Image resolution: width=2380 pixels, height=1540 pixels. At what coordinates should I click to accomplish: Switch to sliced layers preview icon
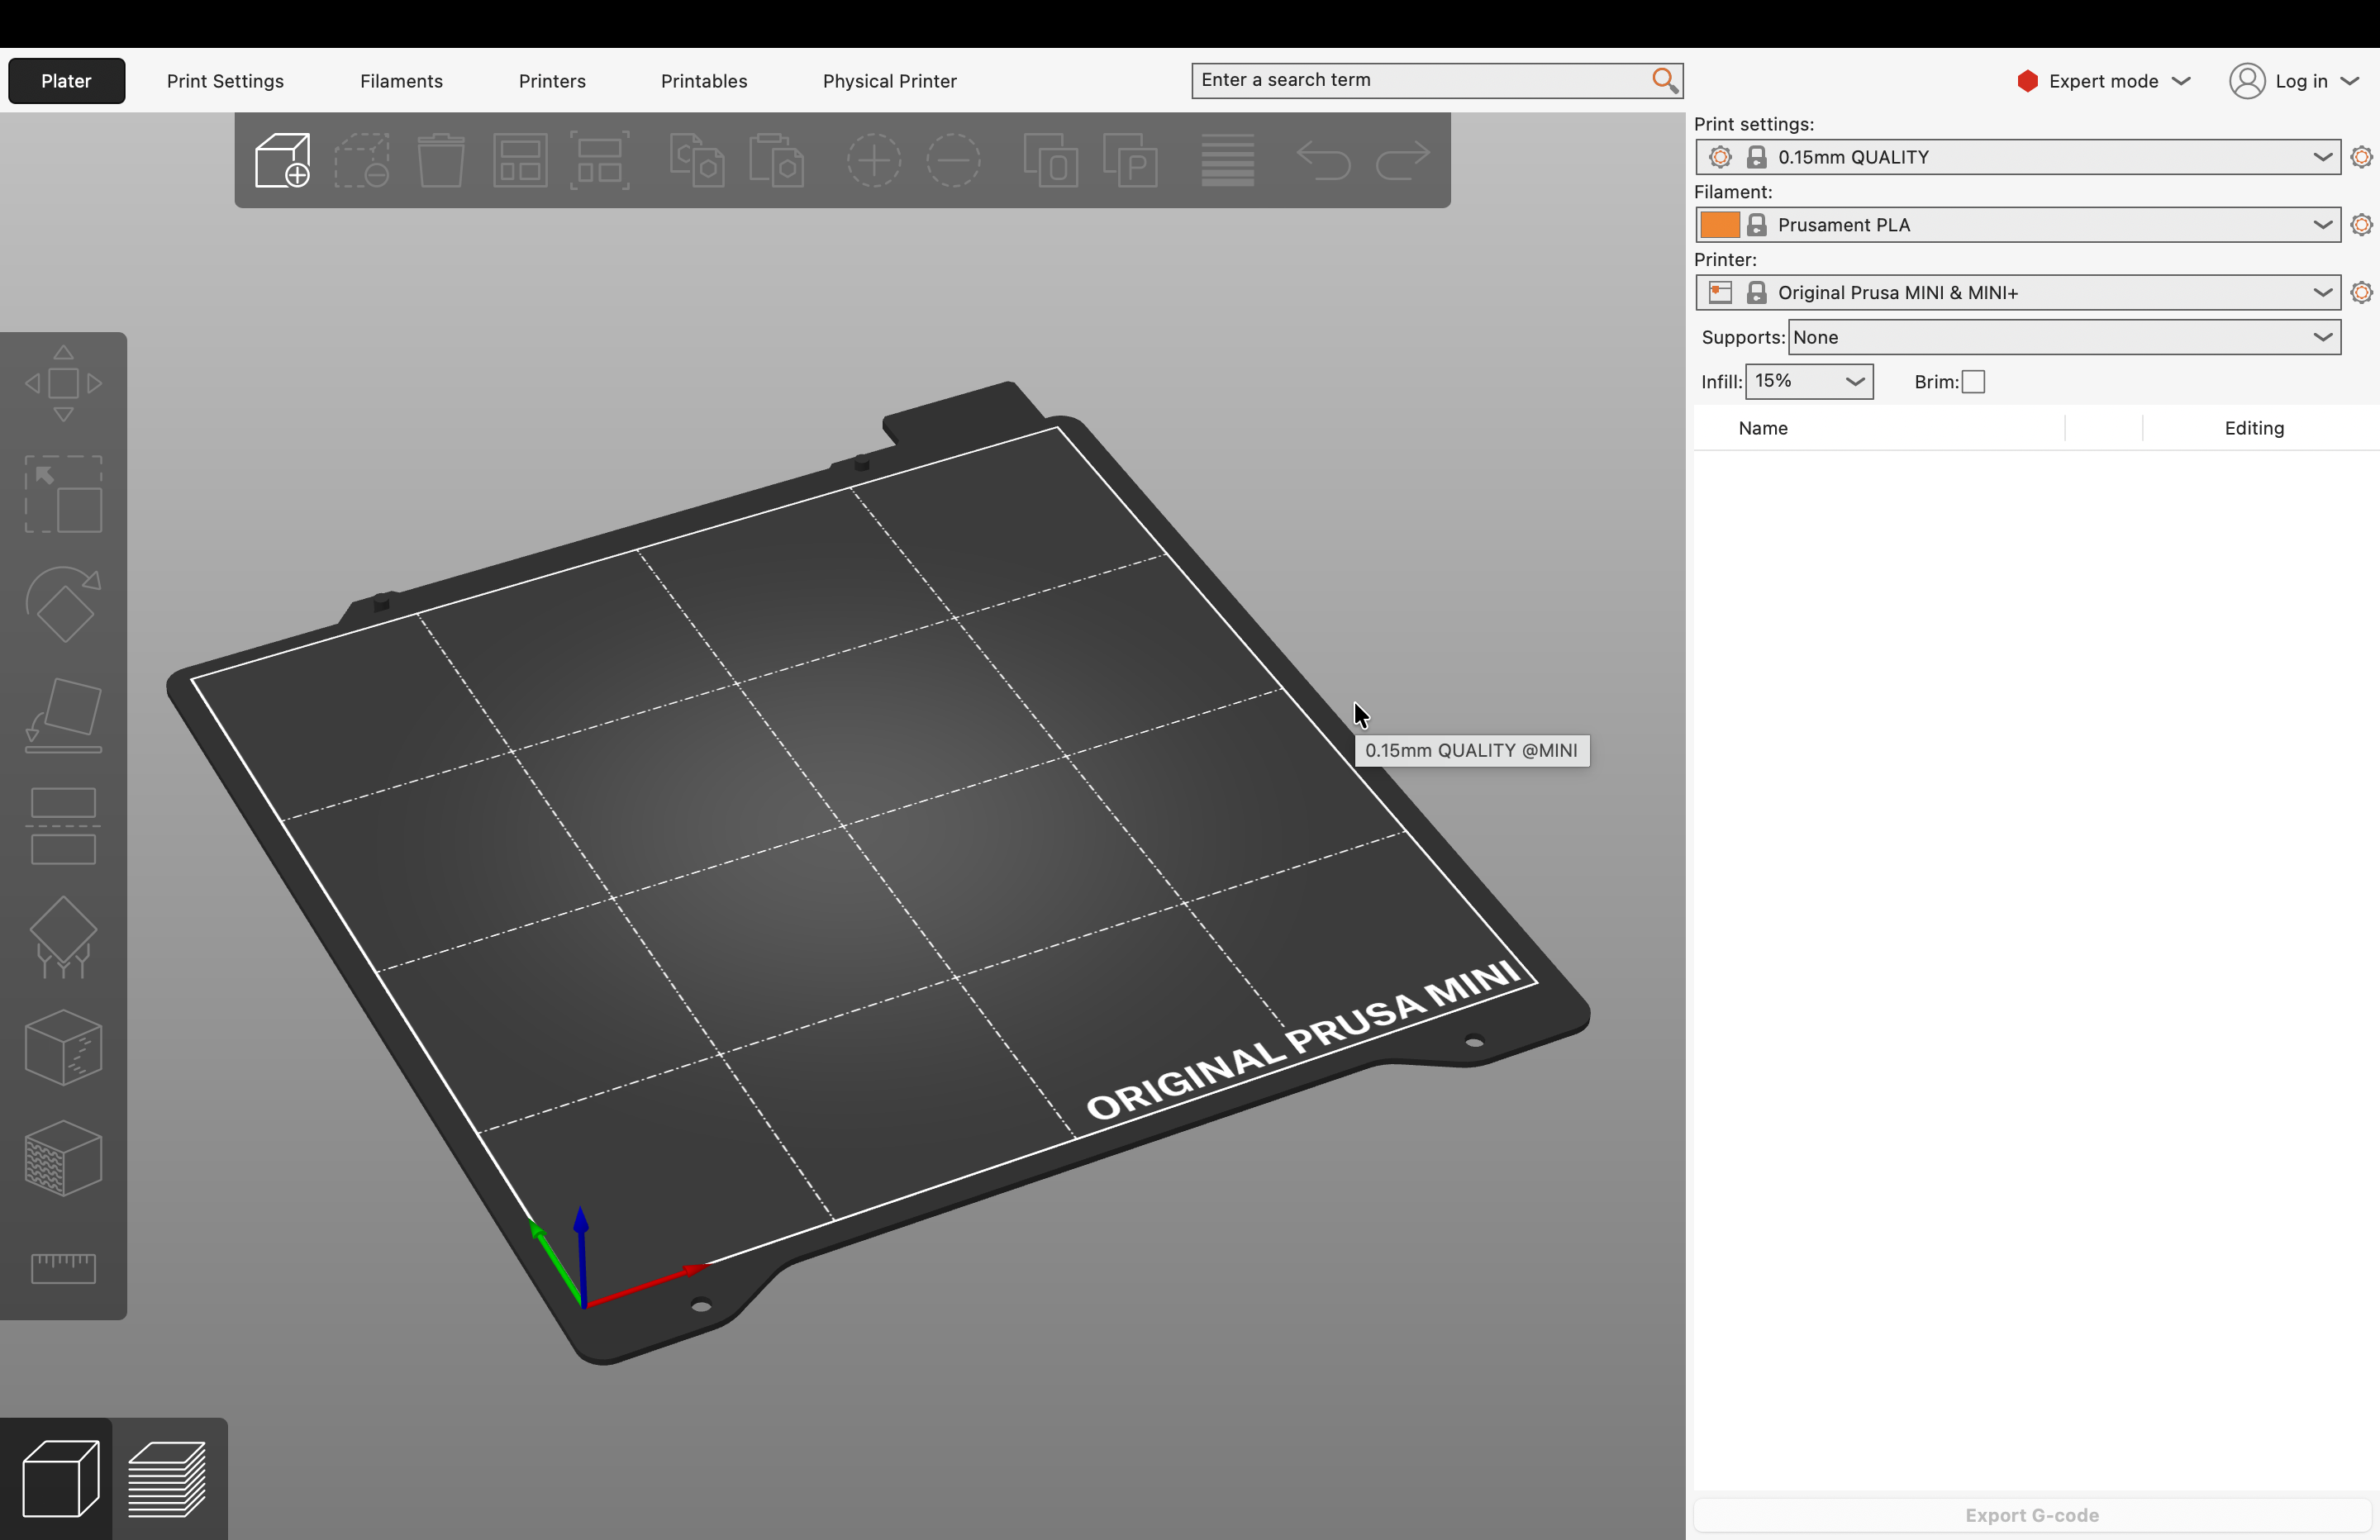[168, 1478]
